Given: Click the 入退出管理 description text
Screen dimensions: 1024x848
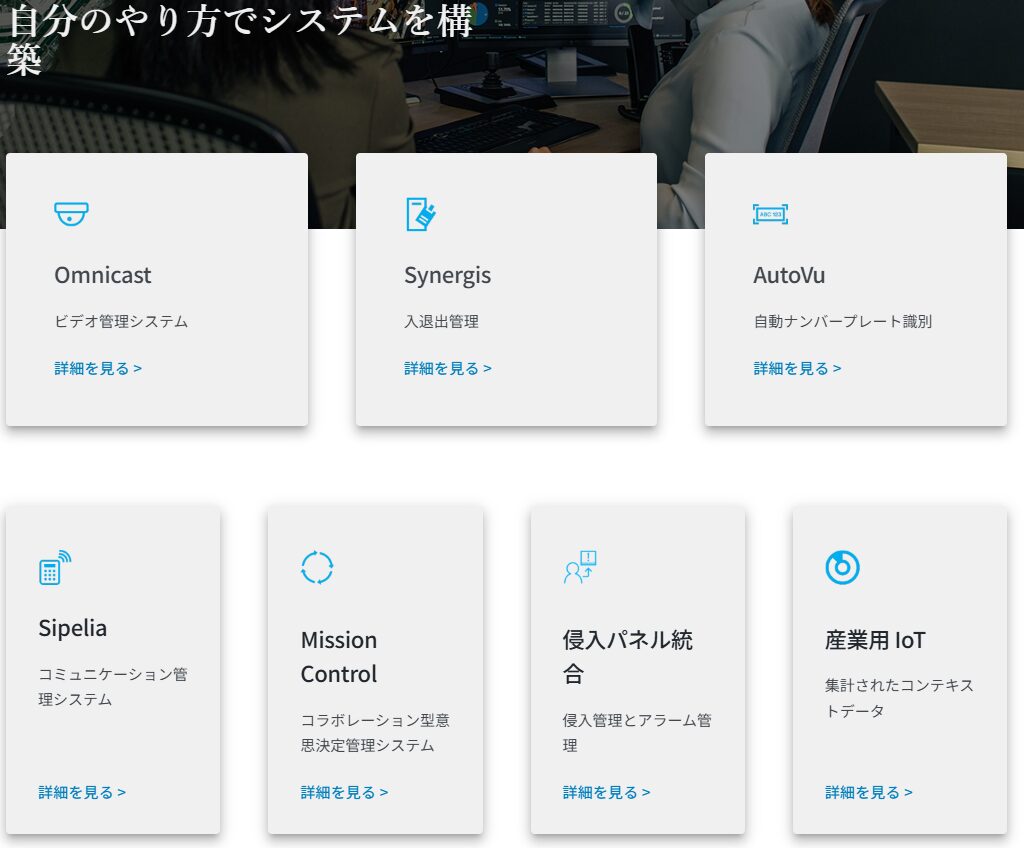Looking at the screenshot, I should [441, 321].
